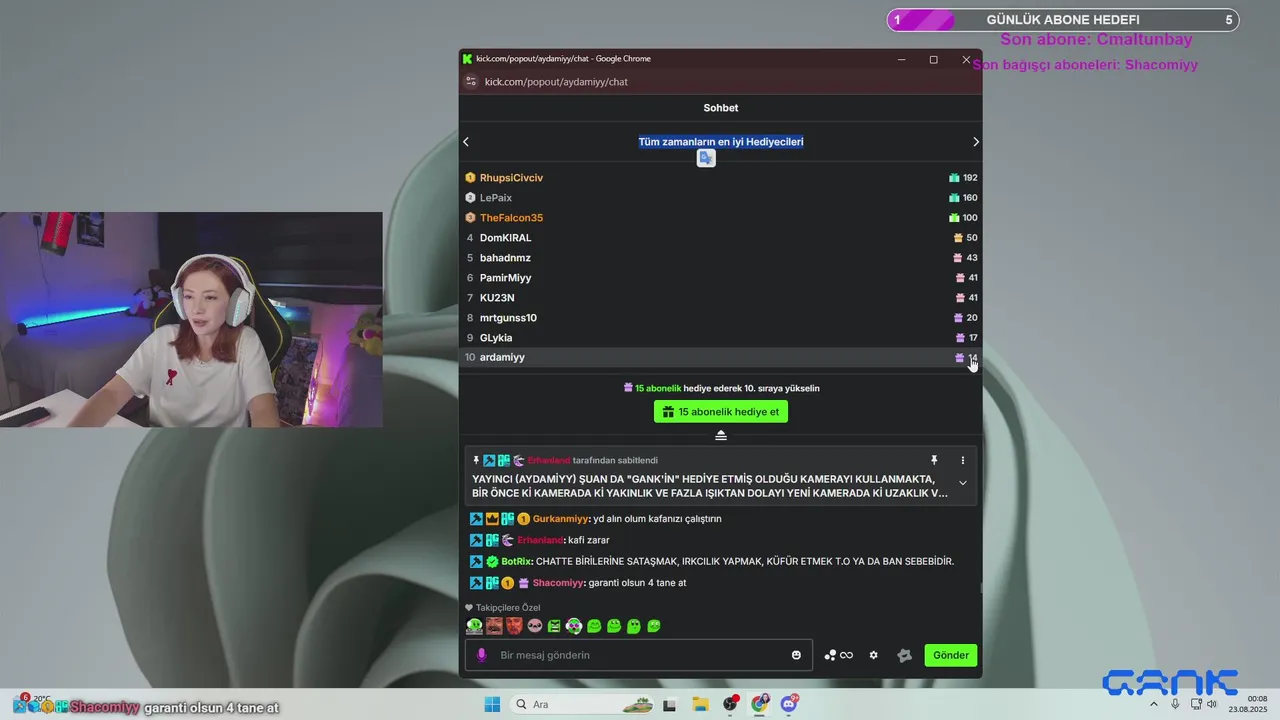Insert the pink round face emote
The height and width of the screenshot is (720, 1280).
534,626
